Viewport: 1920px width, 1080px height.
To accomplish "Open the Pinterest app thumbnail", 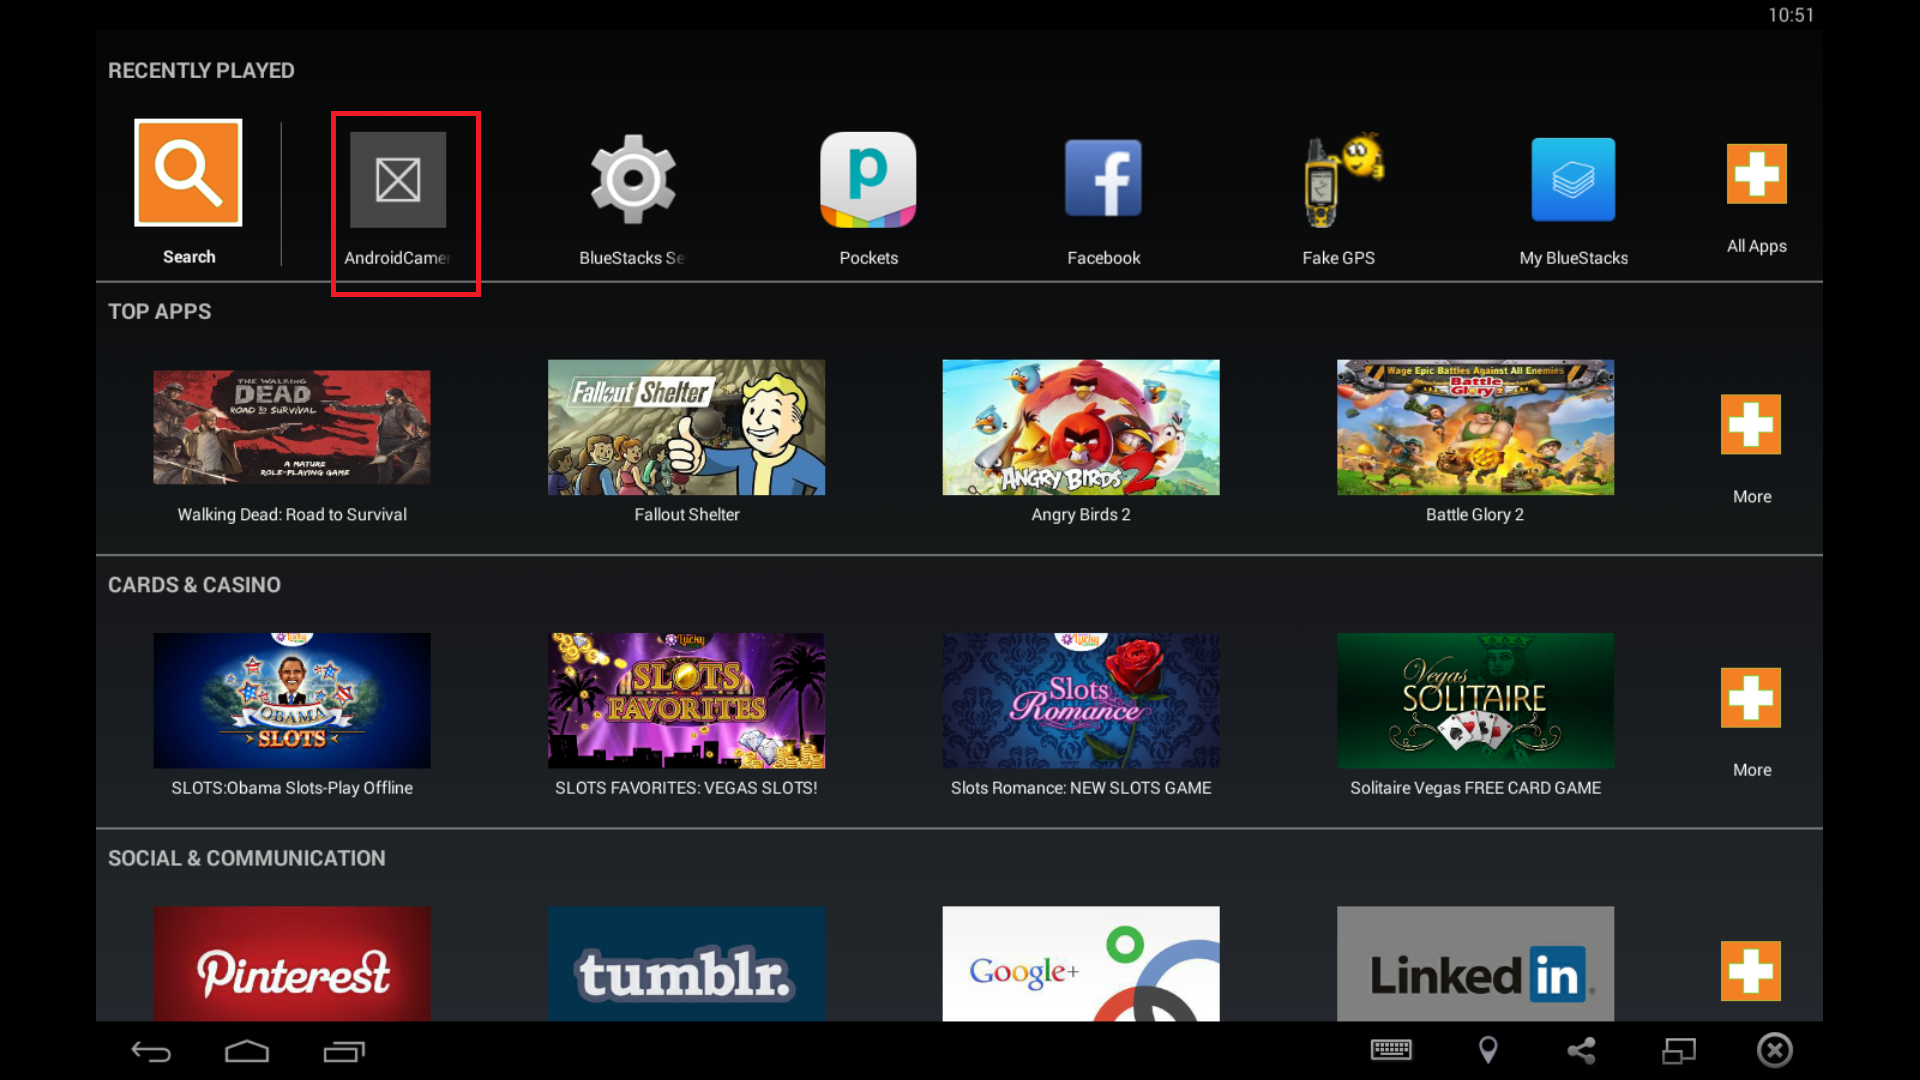I will coord(292,964).
